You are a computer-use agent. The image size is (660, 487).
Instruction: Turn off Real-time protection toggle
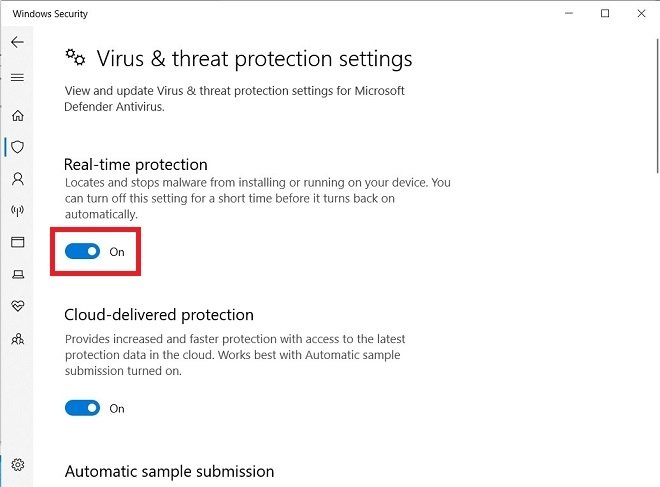coord(82,251)
